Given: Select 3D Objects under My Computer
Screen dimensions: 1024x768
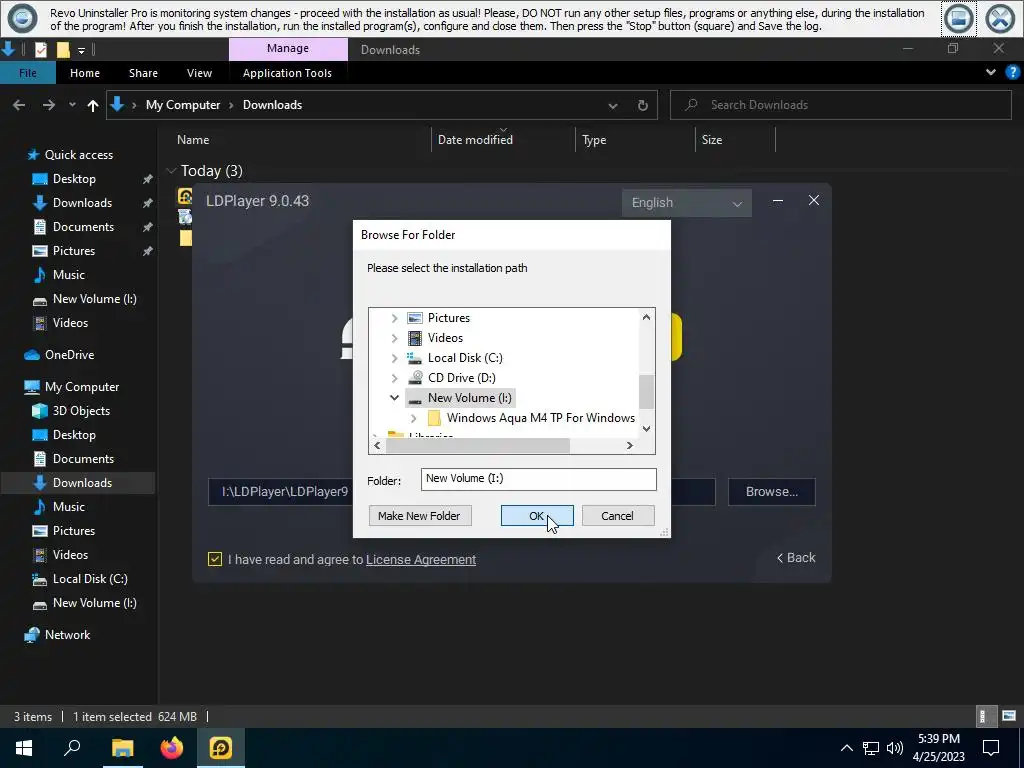Looking at the screenshot, I should 81,411.
